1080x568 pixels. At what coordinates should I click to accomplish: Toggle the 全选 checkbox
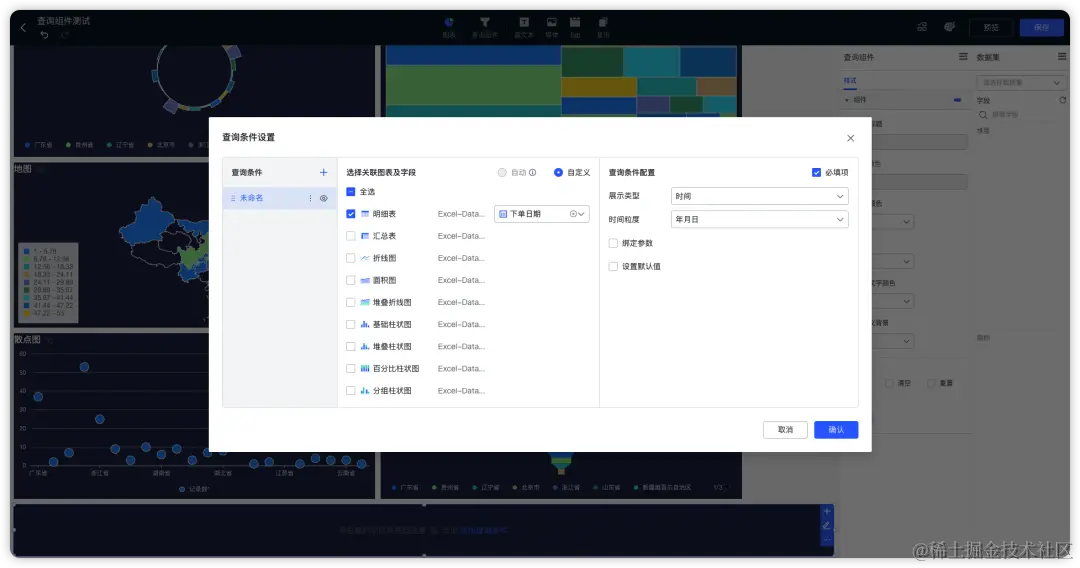pos(351,192)
